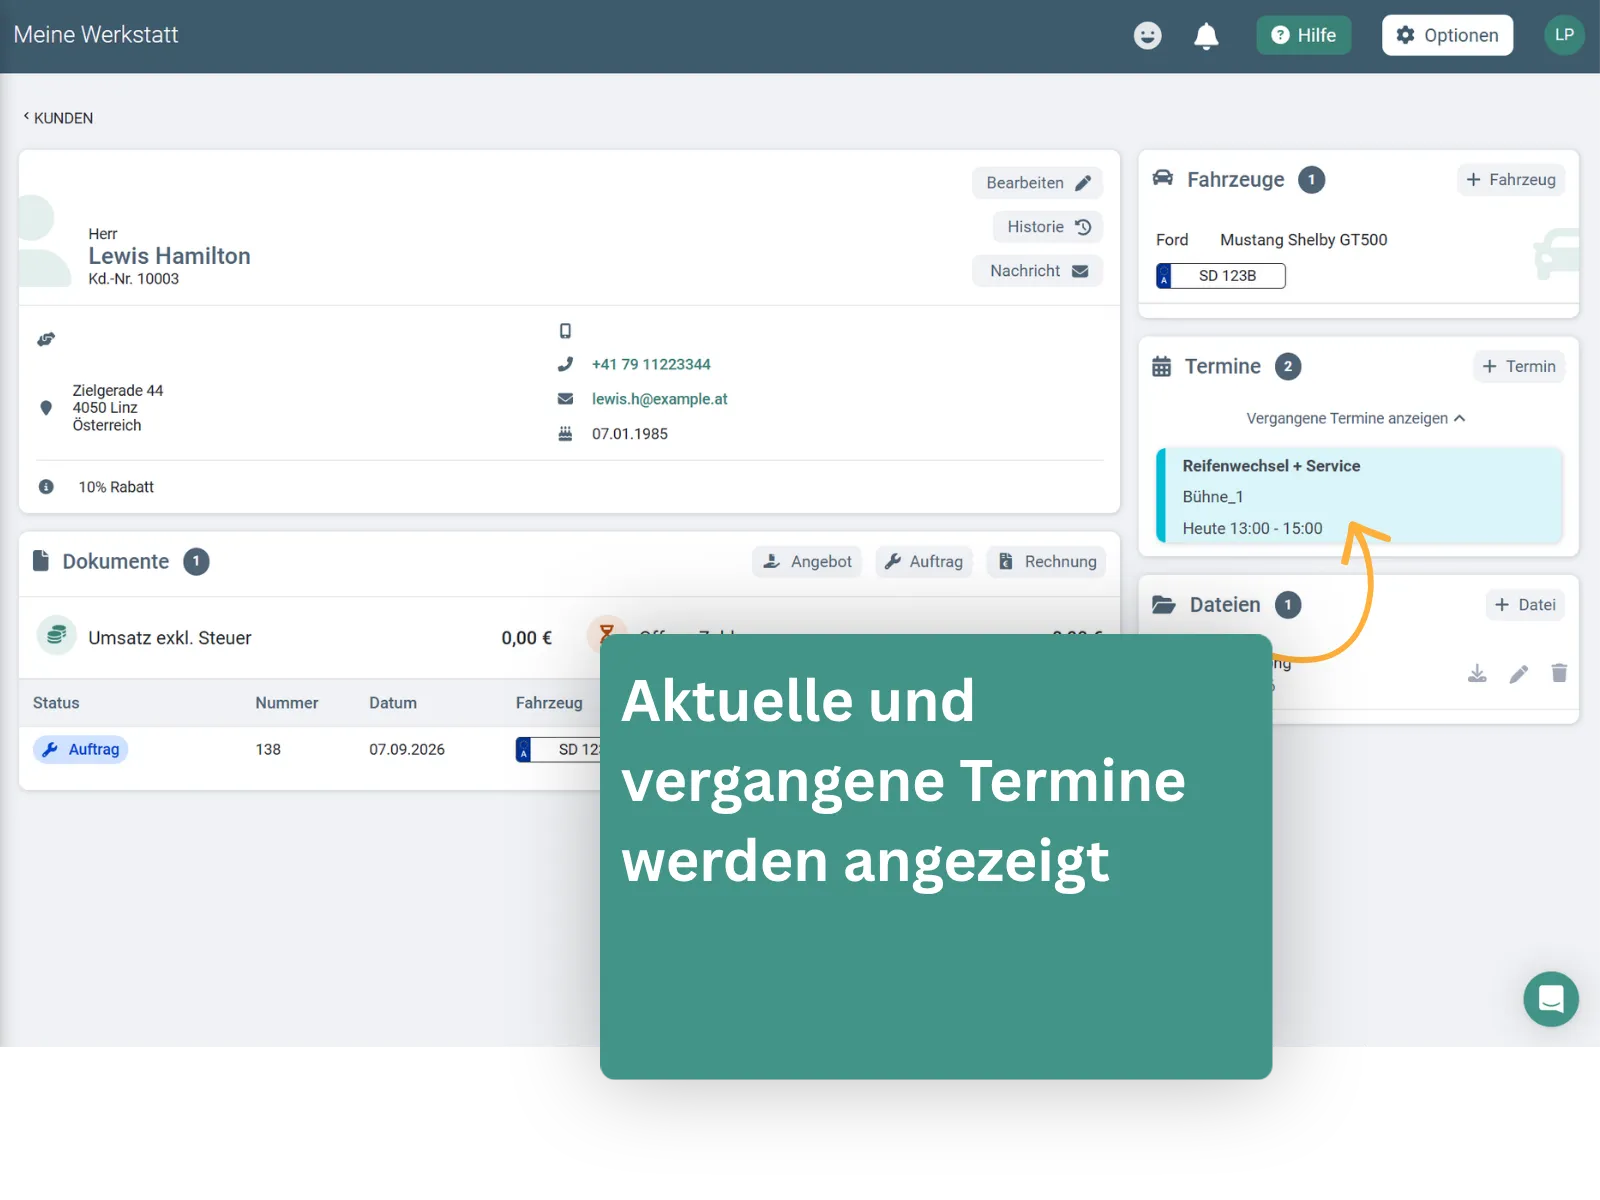1600x1200 pixels.
Task: Open Reifenwechsel + Service appointment
Action: pyautogui.click(x=1359, y=496)
